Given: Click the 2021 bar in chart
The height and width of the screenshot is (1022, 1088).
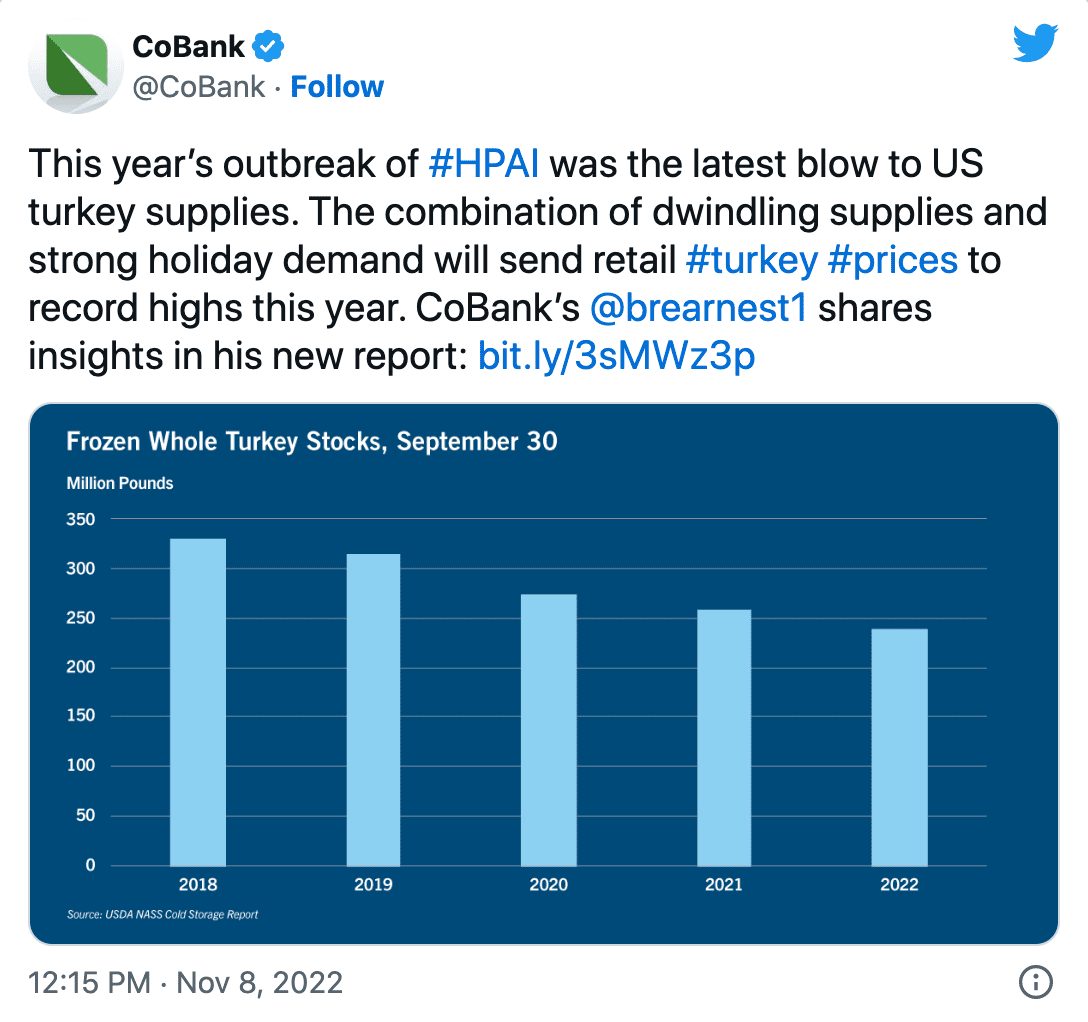Looking at the screenshot, I should coord(724,738).
